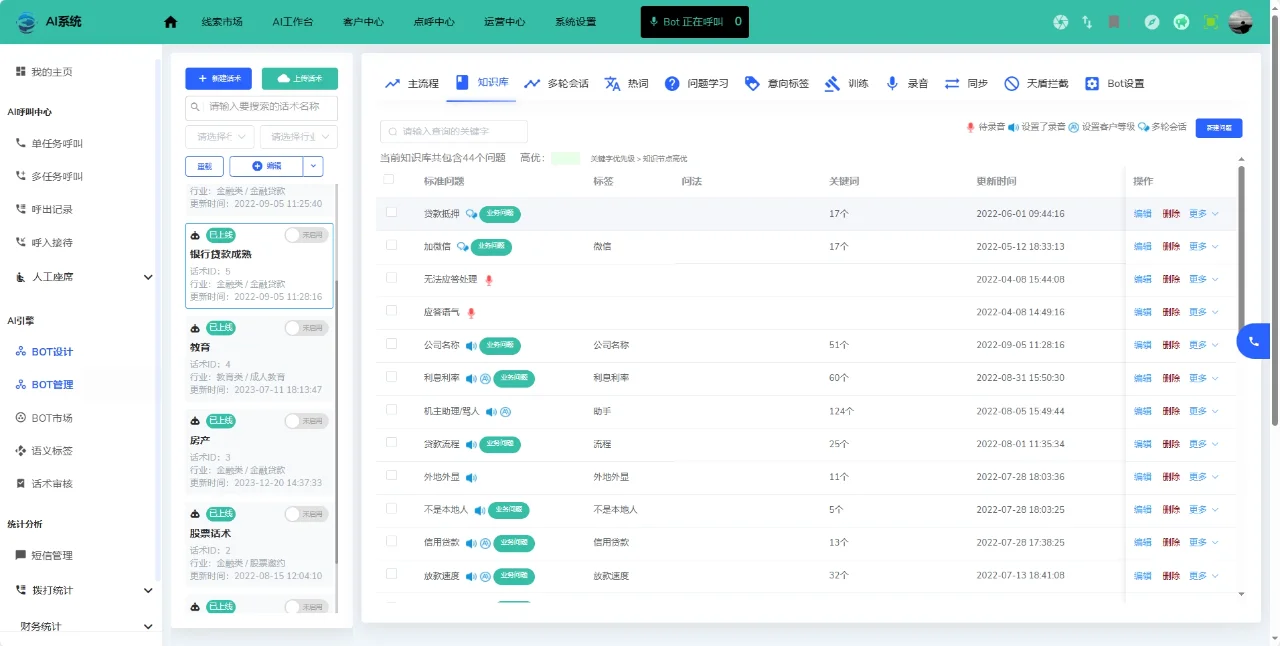The width and height of the screenshot is (1280, 646).
Task: Click the red microphone icon beside 无法应答处理
Action: 489,280
